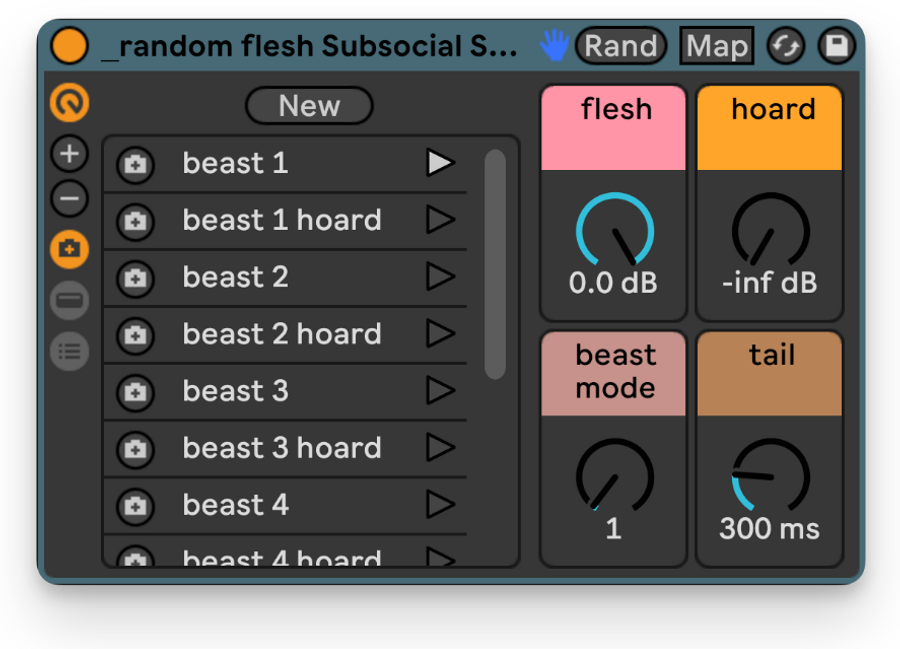The height and width of the screenshot is (649, 900).
Task: Select the 'beast 1 hoard' variation name
Action: point(282,220)
